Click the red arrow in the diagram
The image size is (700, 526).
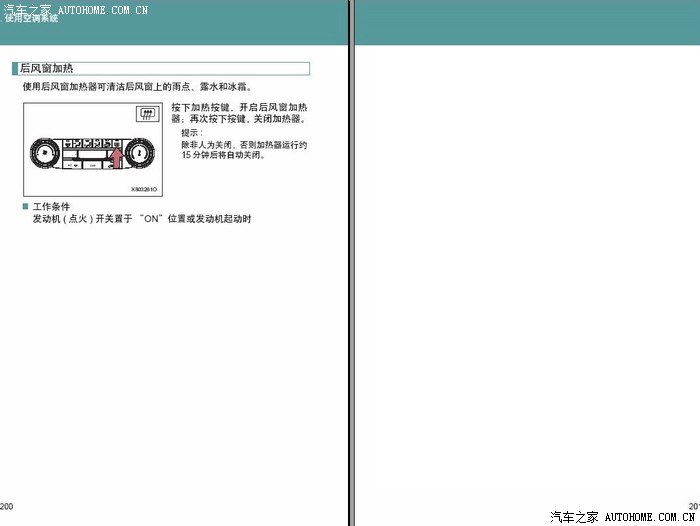(x=117, y=158)
